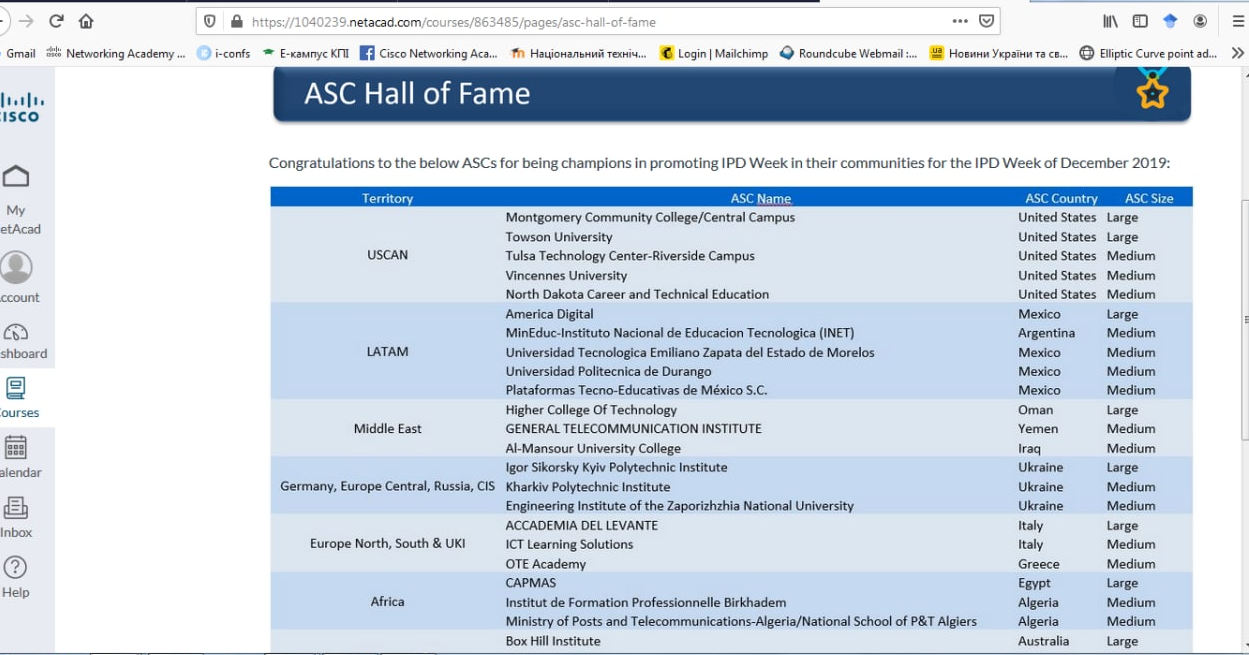Select the Box Hill Institute entry
The image size is (1249, 655).
[553, 641]
